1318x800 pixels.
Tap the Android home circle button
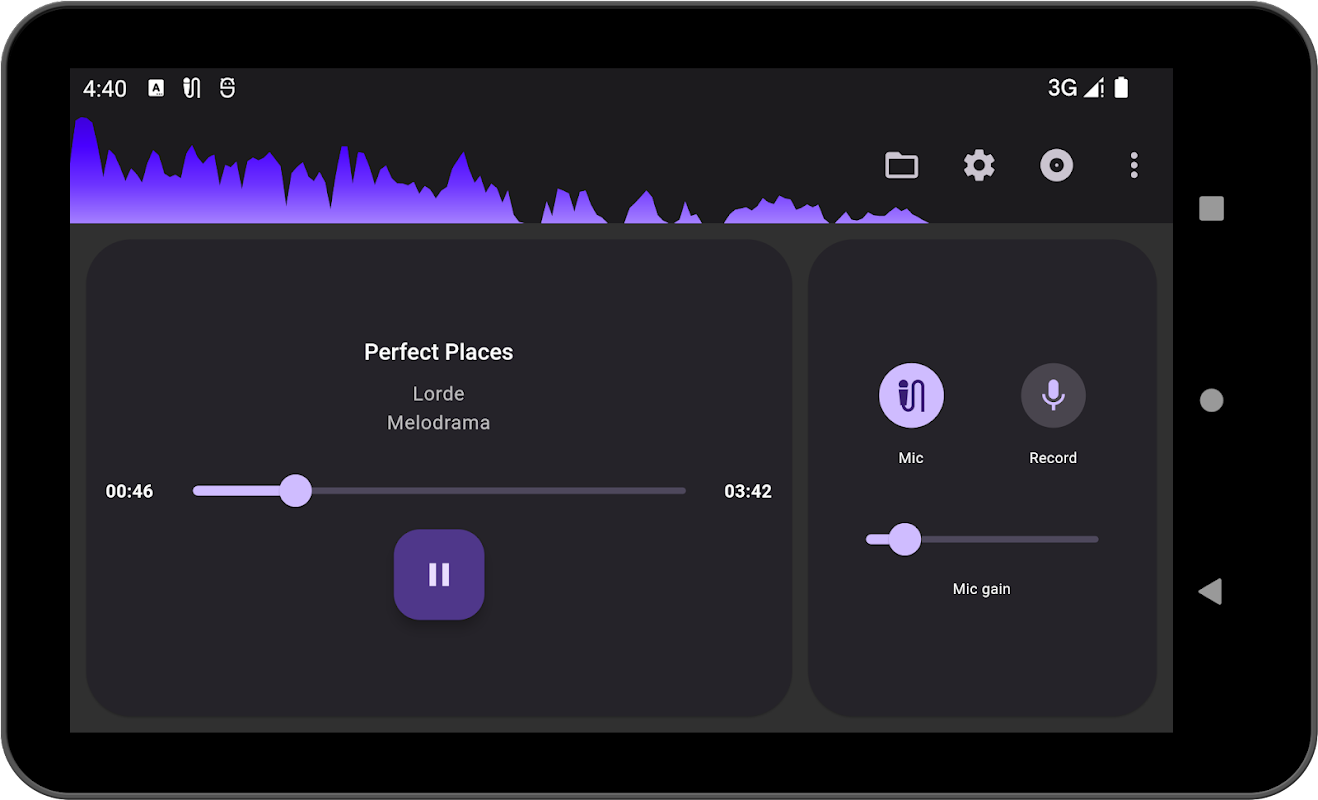[x=1211, y=400]
